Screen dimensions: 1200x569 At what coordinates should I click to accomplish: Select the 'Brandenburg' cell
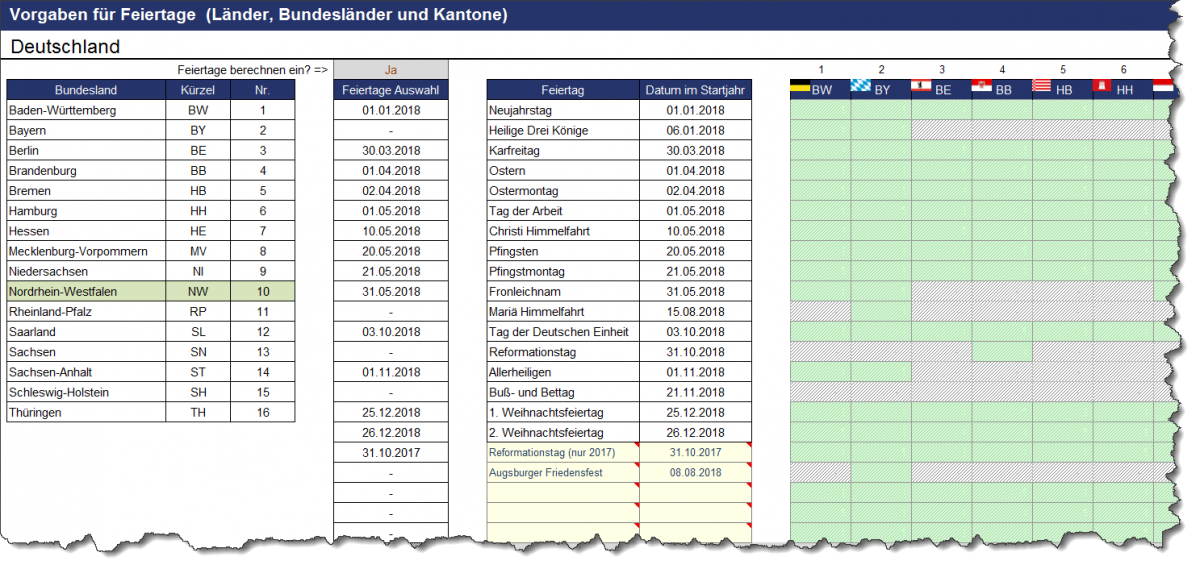[x=86, y=171]
